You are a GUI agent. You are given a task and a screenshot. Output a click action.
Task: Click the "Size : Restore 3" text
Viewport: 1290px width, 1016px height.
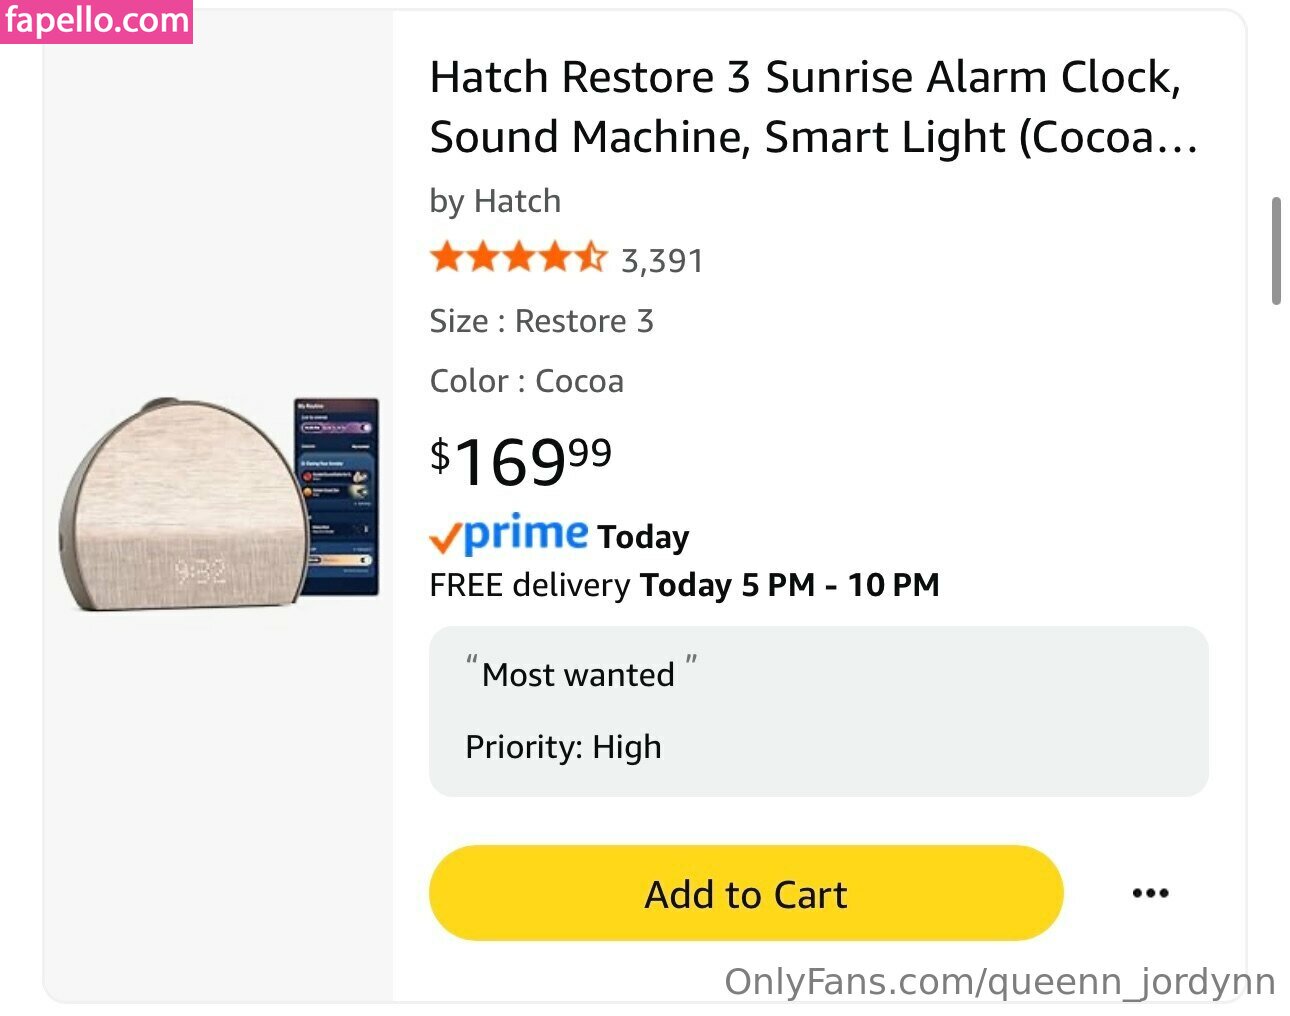point(541,321)
